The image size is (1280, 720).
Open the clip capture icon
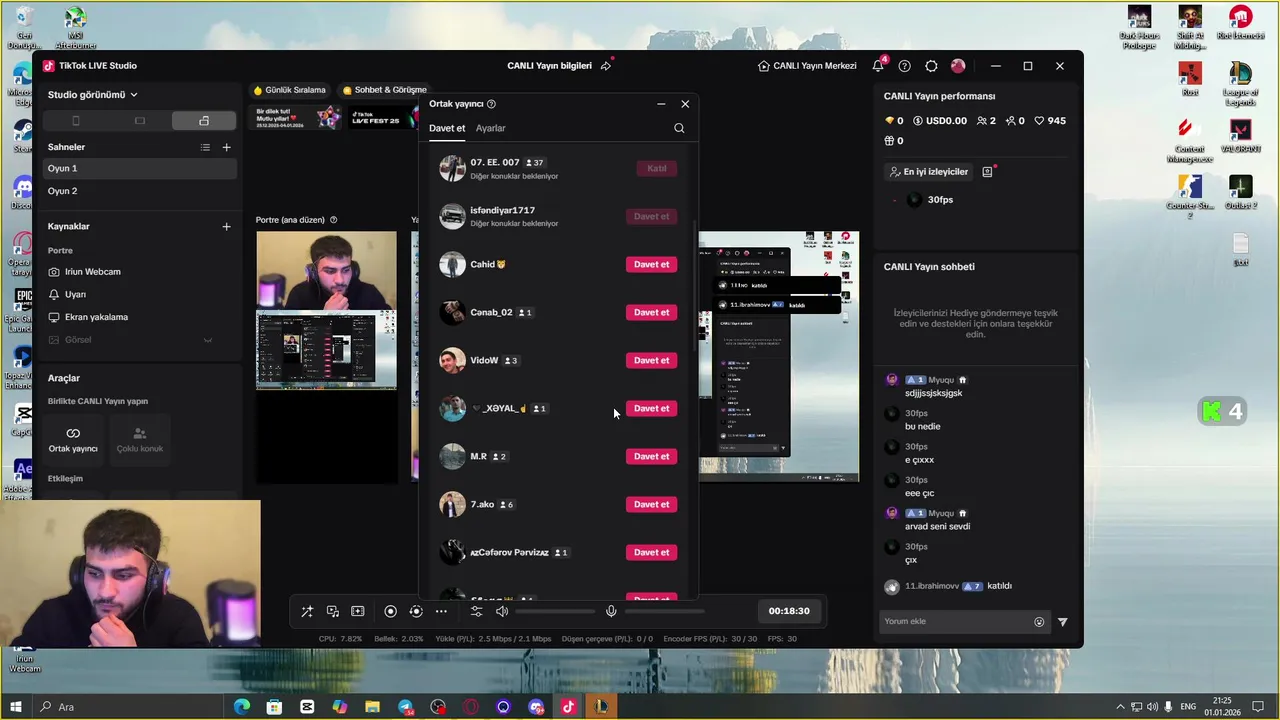[x=358, y=611]
